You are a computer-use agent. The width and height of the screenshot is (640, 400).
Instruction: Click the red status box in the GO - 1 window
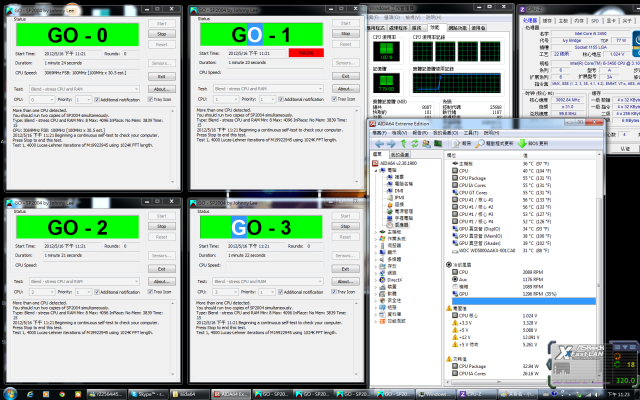point(306,53)
